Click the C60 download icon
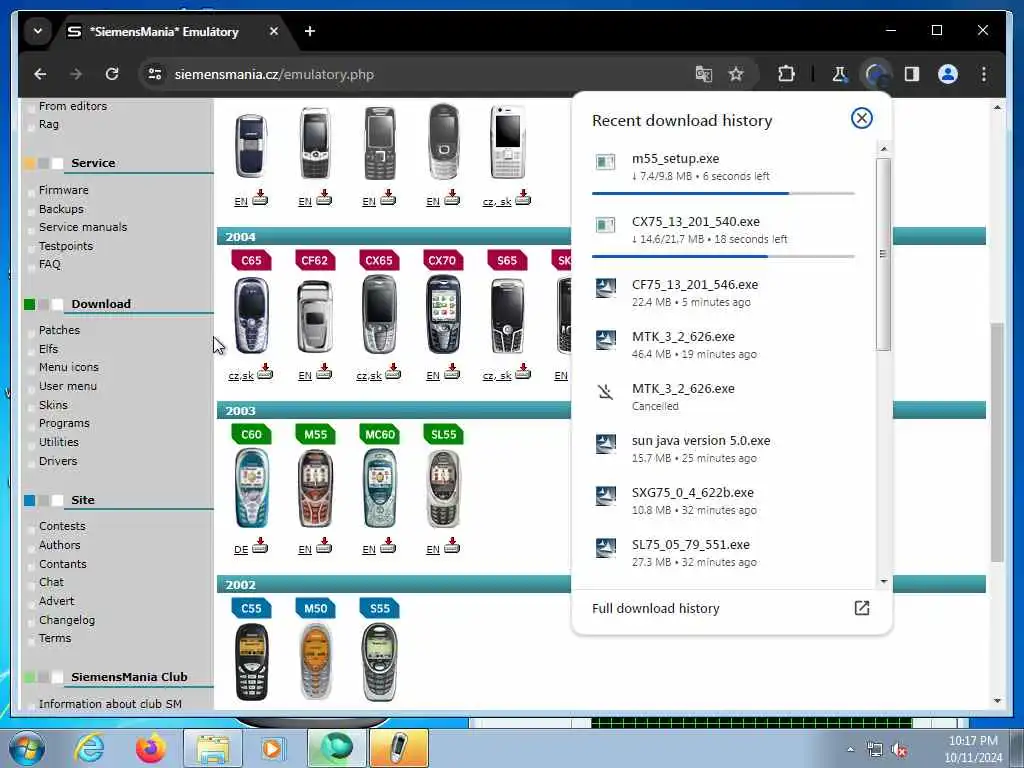The image size is (1024, 768). coord(260,545)
